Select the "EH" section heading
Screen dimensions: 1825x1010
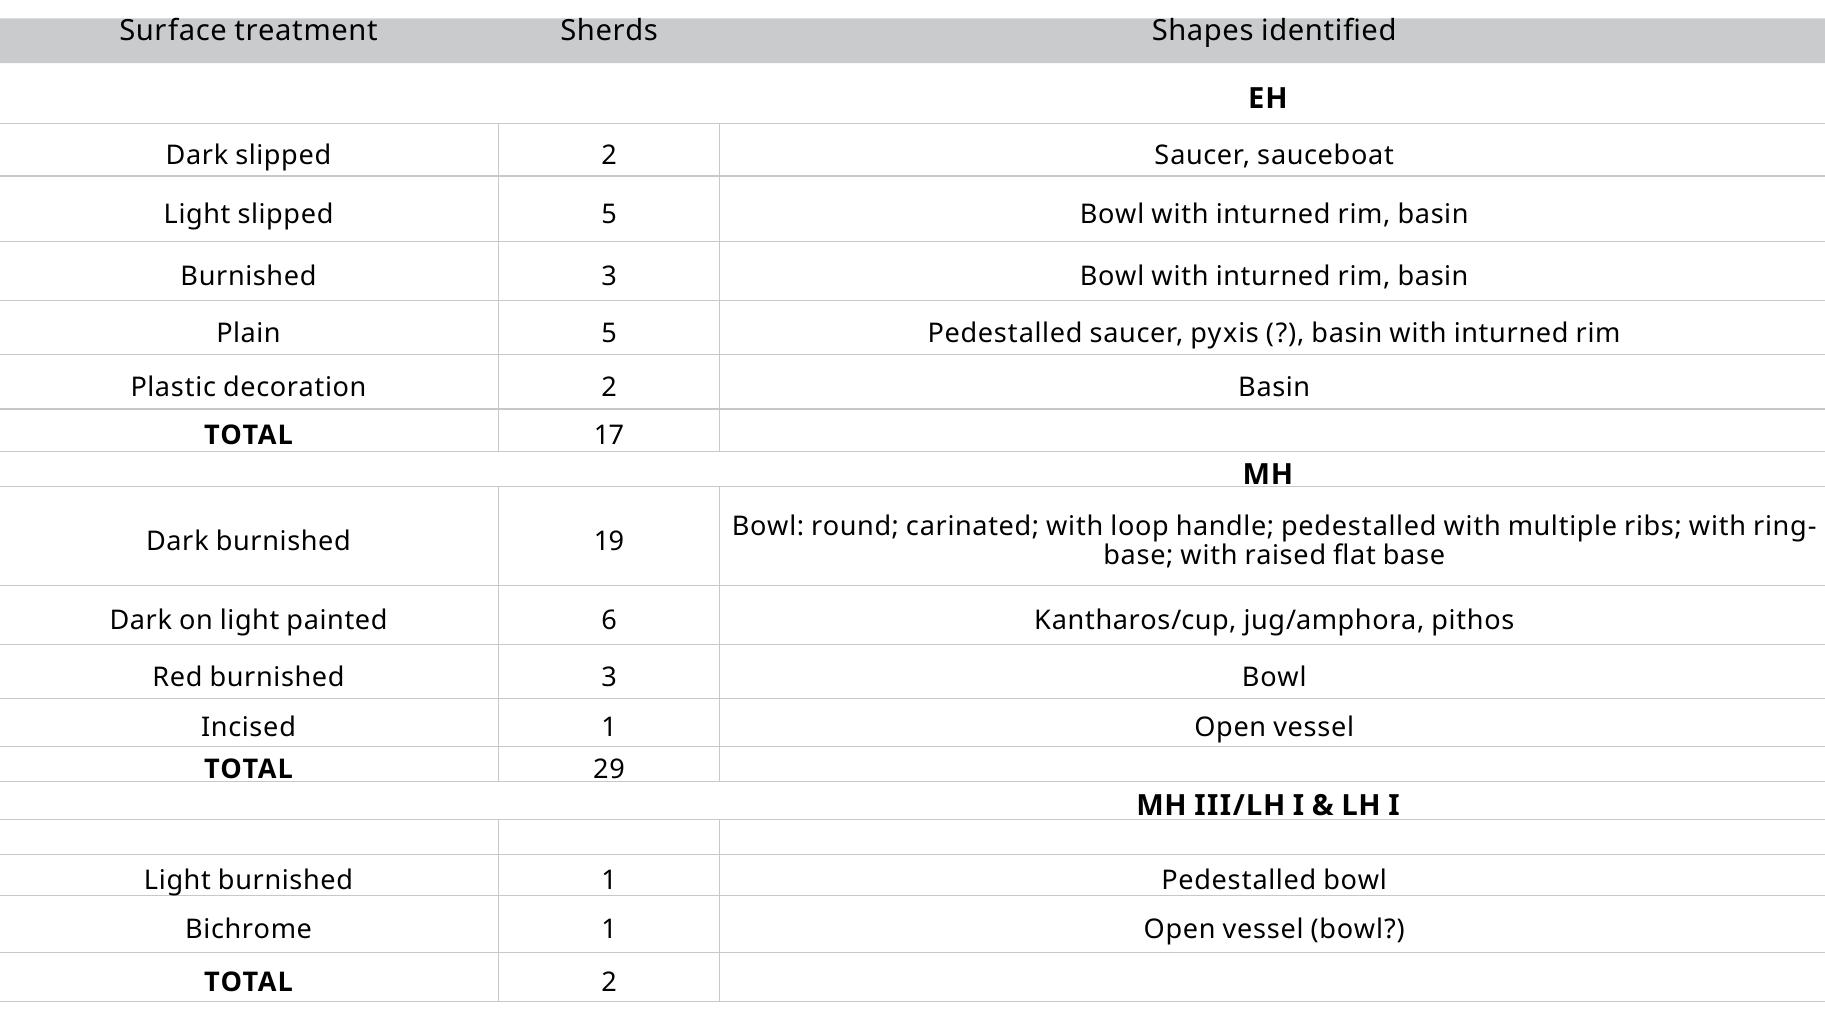tap(1267, 98)
